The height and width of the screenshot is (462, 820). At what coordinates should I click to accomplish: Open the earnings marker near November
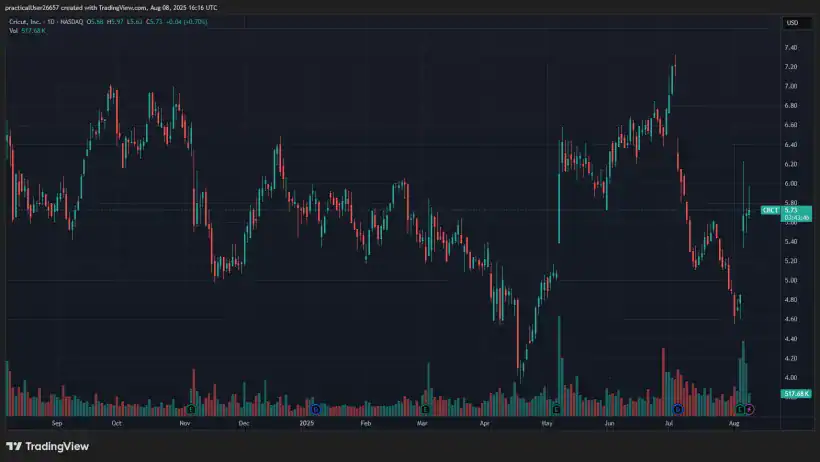pyautogui.click(x=190, y=409)
